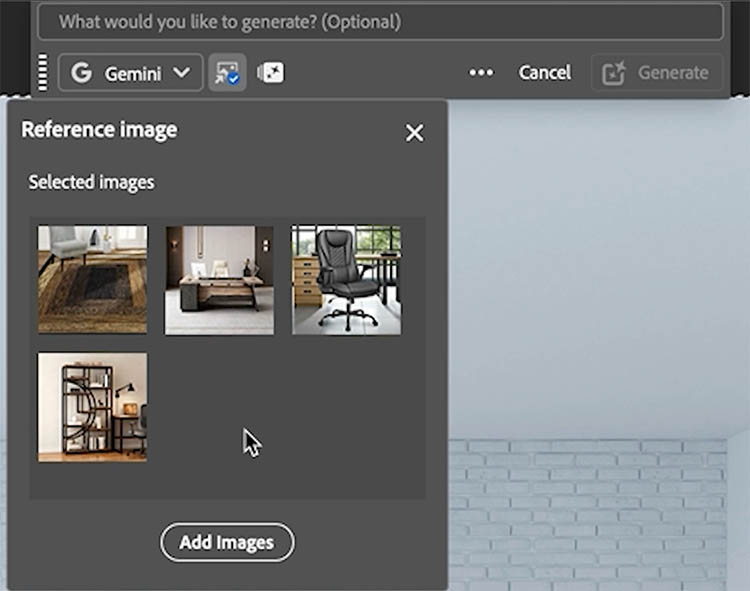The width and height of the screenshot is (750, 591).
Task: Click the Reference image panel title
Action: tap(99, 130)
